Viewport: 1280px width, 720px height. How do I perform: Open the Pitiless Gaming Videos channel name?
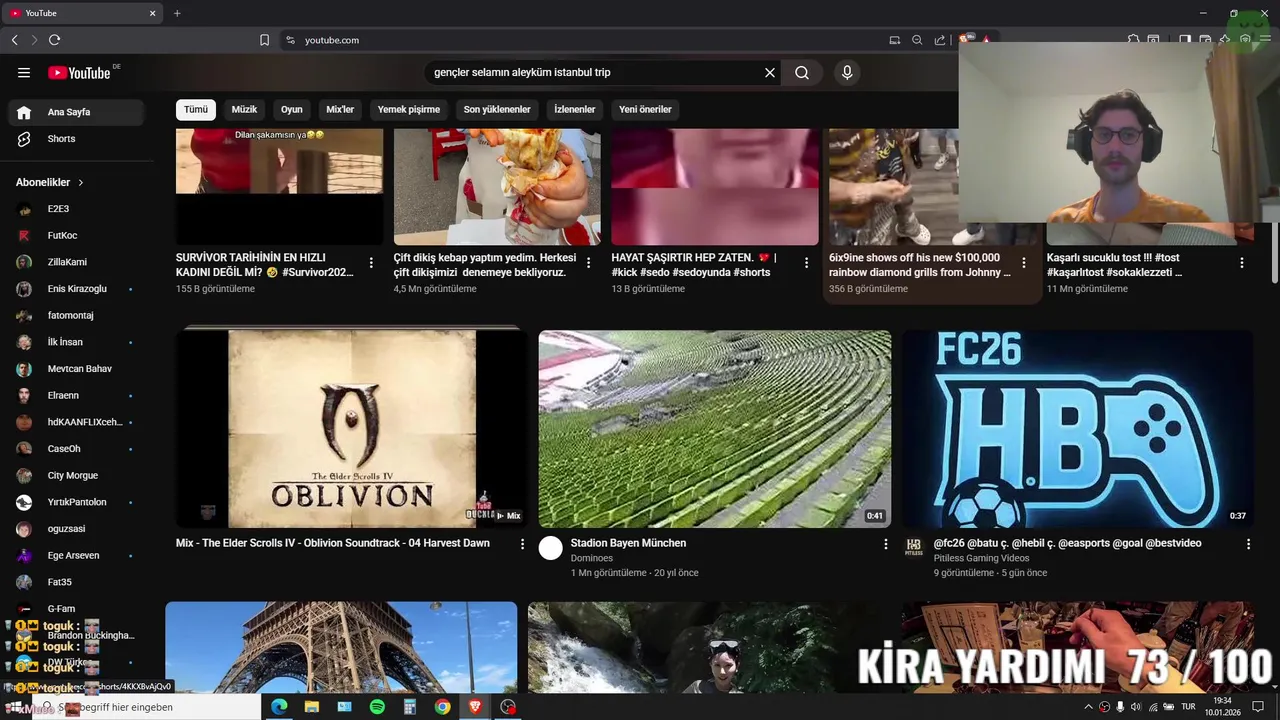[x=981, y=558]
